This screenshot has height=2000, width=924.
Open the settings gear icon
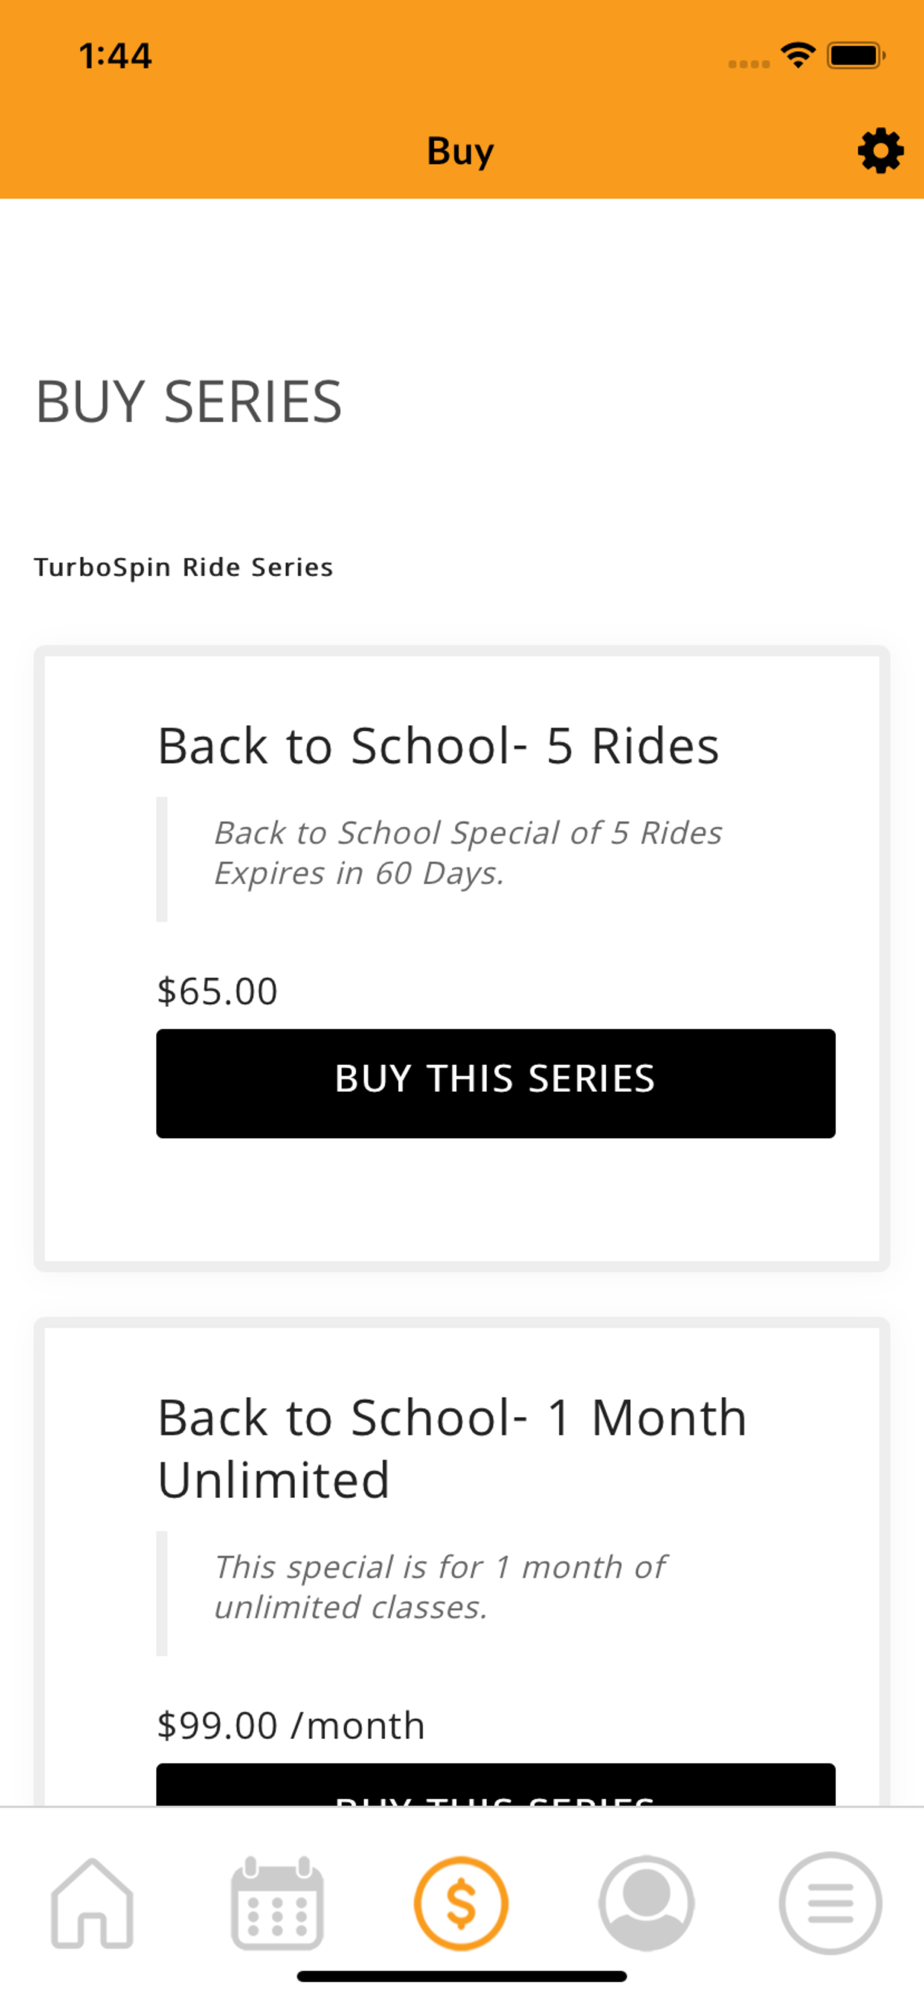point(880,151)
